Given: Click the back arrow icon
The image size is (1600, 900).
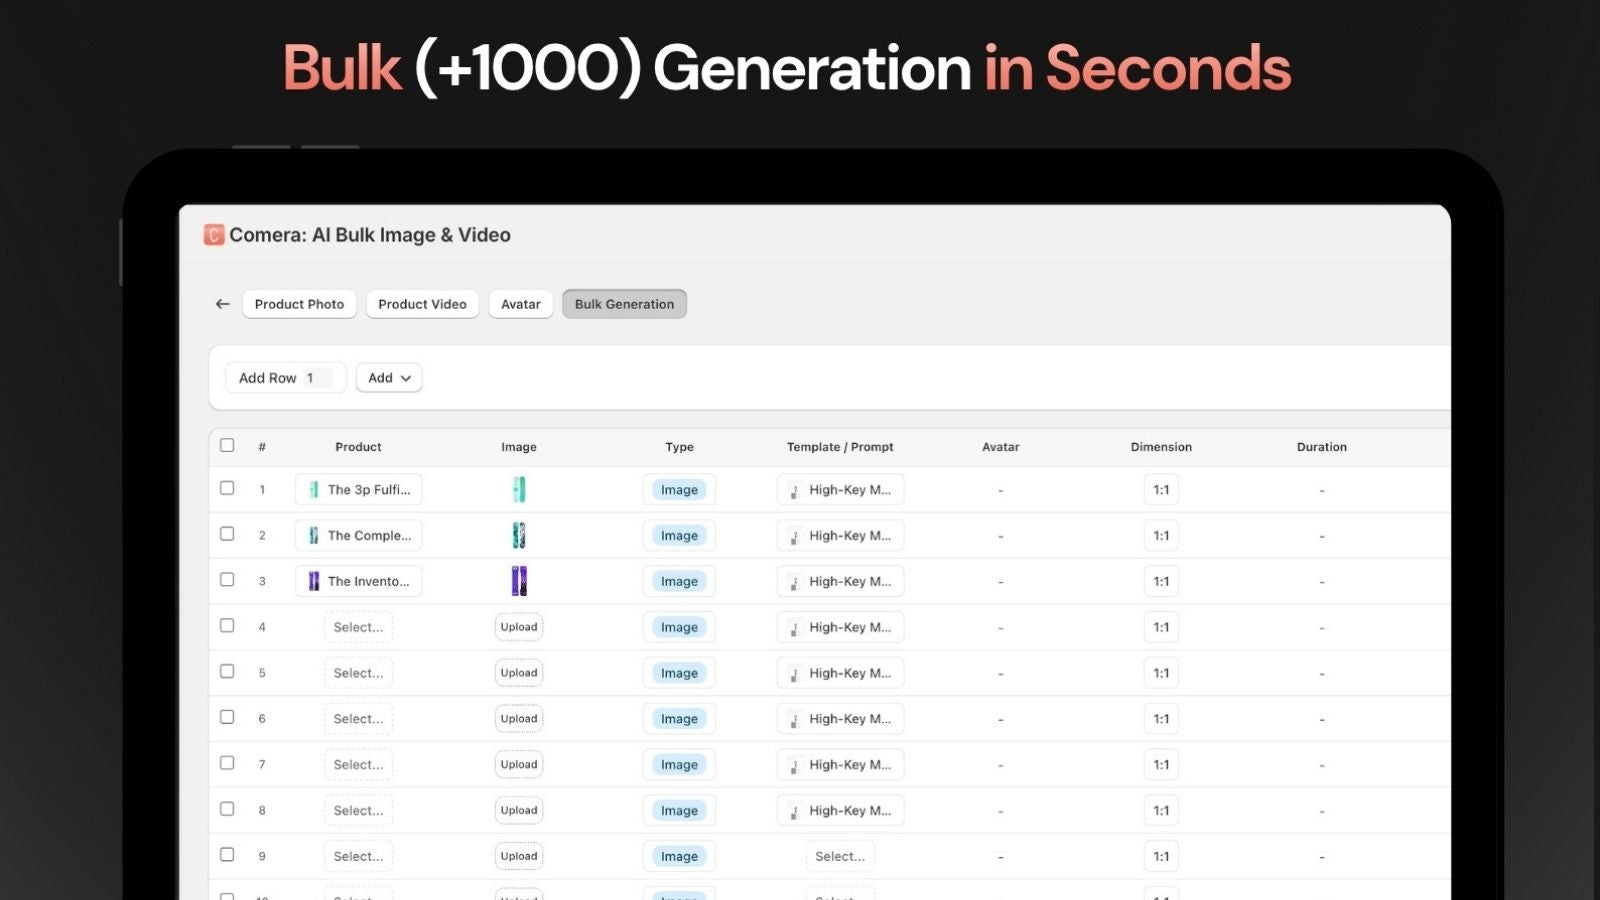Looking at the screenshot, I should pos(222,304).
